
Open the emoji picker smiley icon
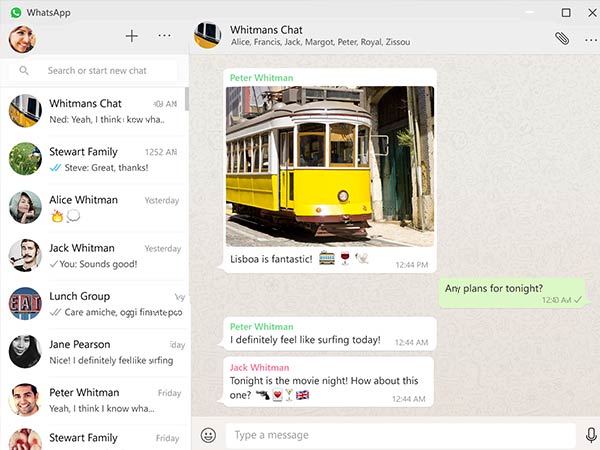pos(208,435)
